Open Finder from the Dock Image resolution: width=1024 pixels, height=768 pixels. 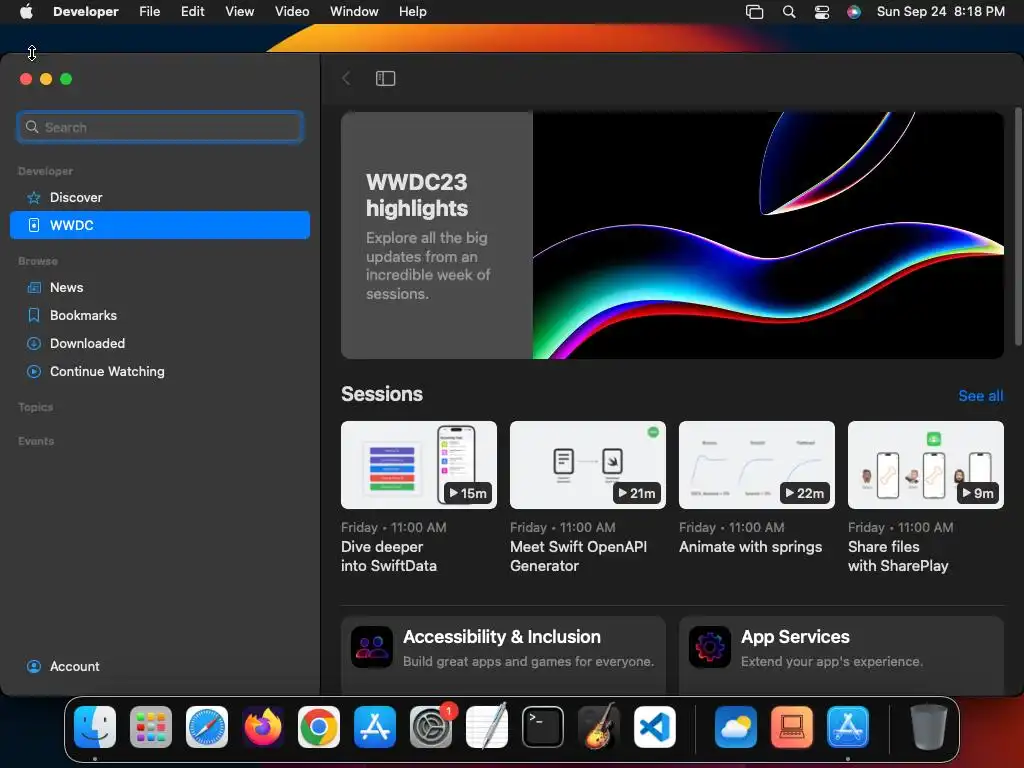[95, 727]
